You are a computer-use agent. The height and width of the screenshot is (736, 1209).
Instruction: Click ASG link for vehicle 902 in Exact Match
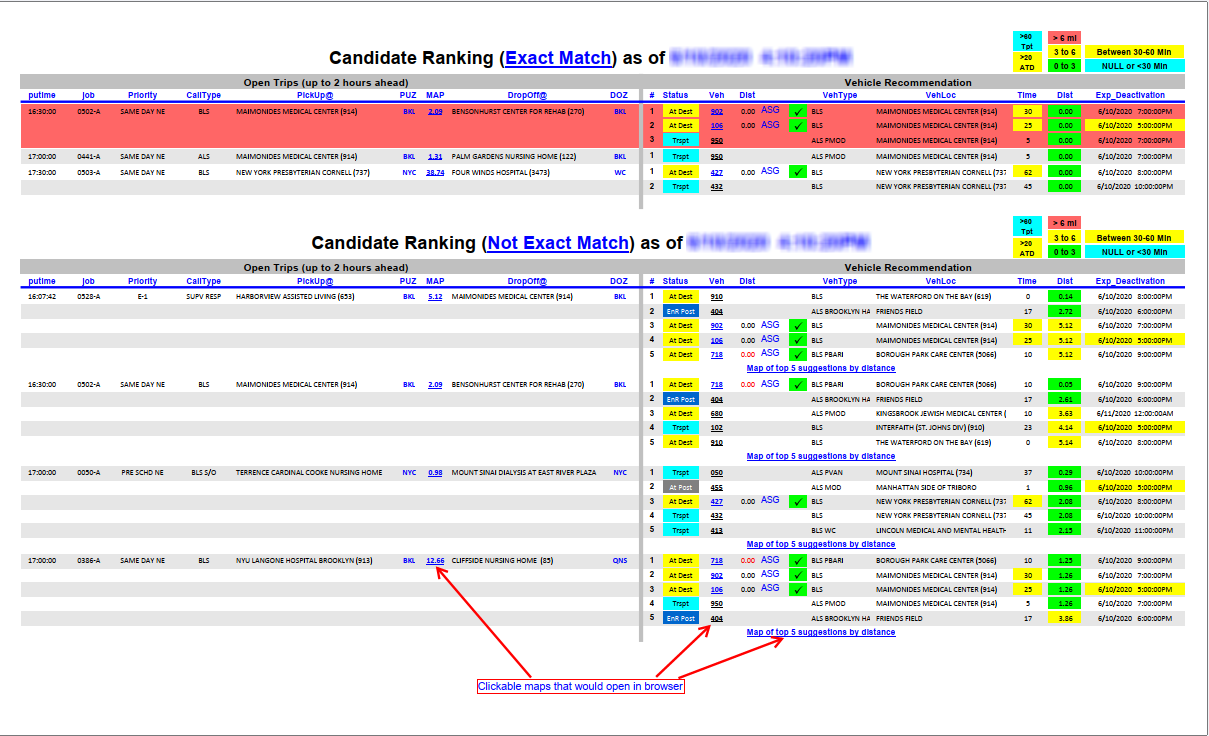click(x=770, y=110)
